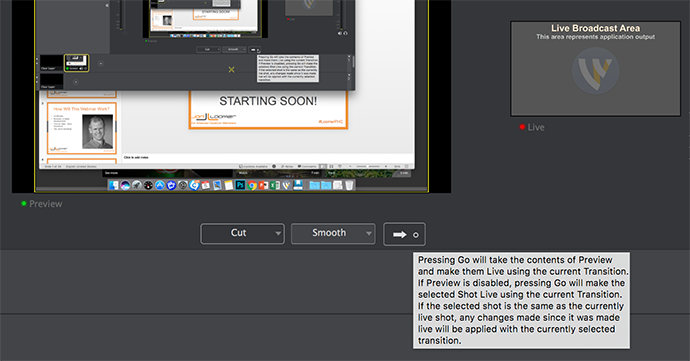Open Finder in the dock
The height and width of the screenshot is (361, 690).
(114, 185)
